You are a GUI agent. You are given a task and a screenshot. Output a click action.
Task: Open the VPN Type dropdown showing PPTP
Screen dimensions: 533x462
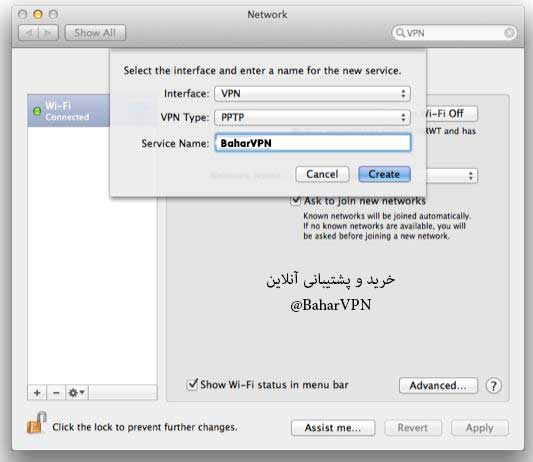click(x=312, y=117)
